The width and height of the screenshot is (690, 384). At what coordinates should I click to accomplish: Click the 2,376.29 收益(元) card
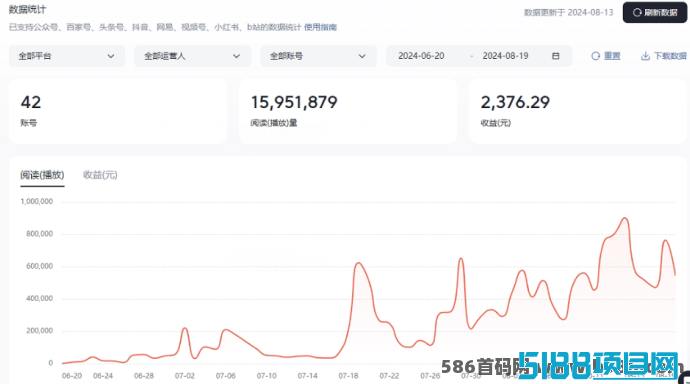[578, 111]
